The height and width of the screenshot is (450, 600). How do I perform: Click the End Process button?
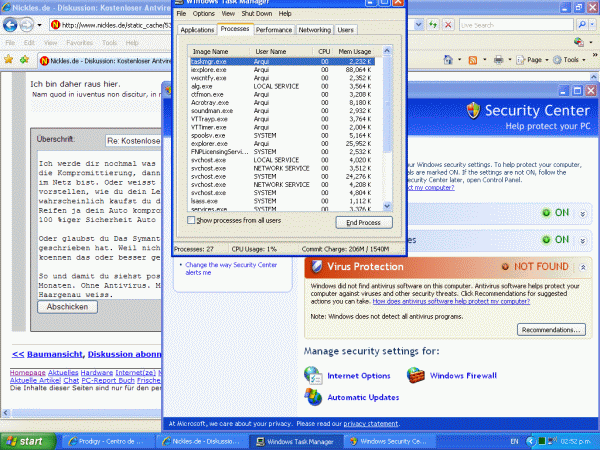(364, 222)
